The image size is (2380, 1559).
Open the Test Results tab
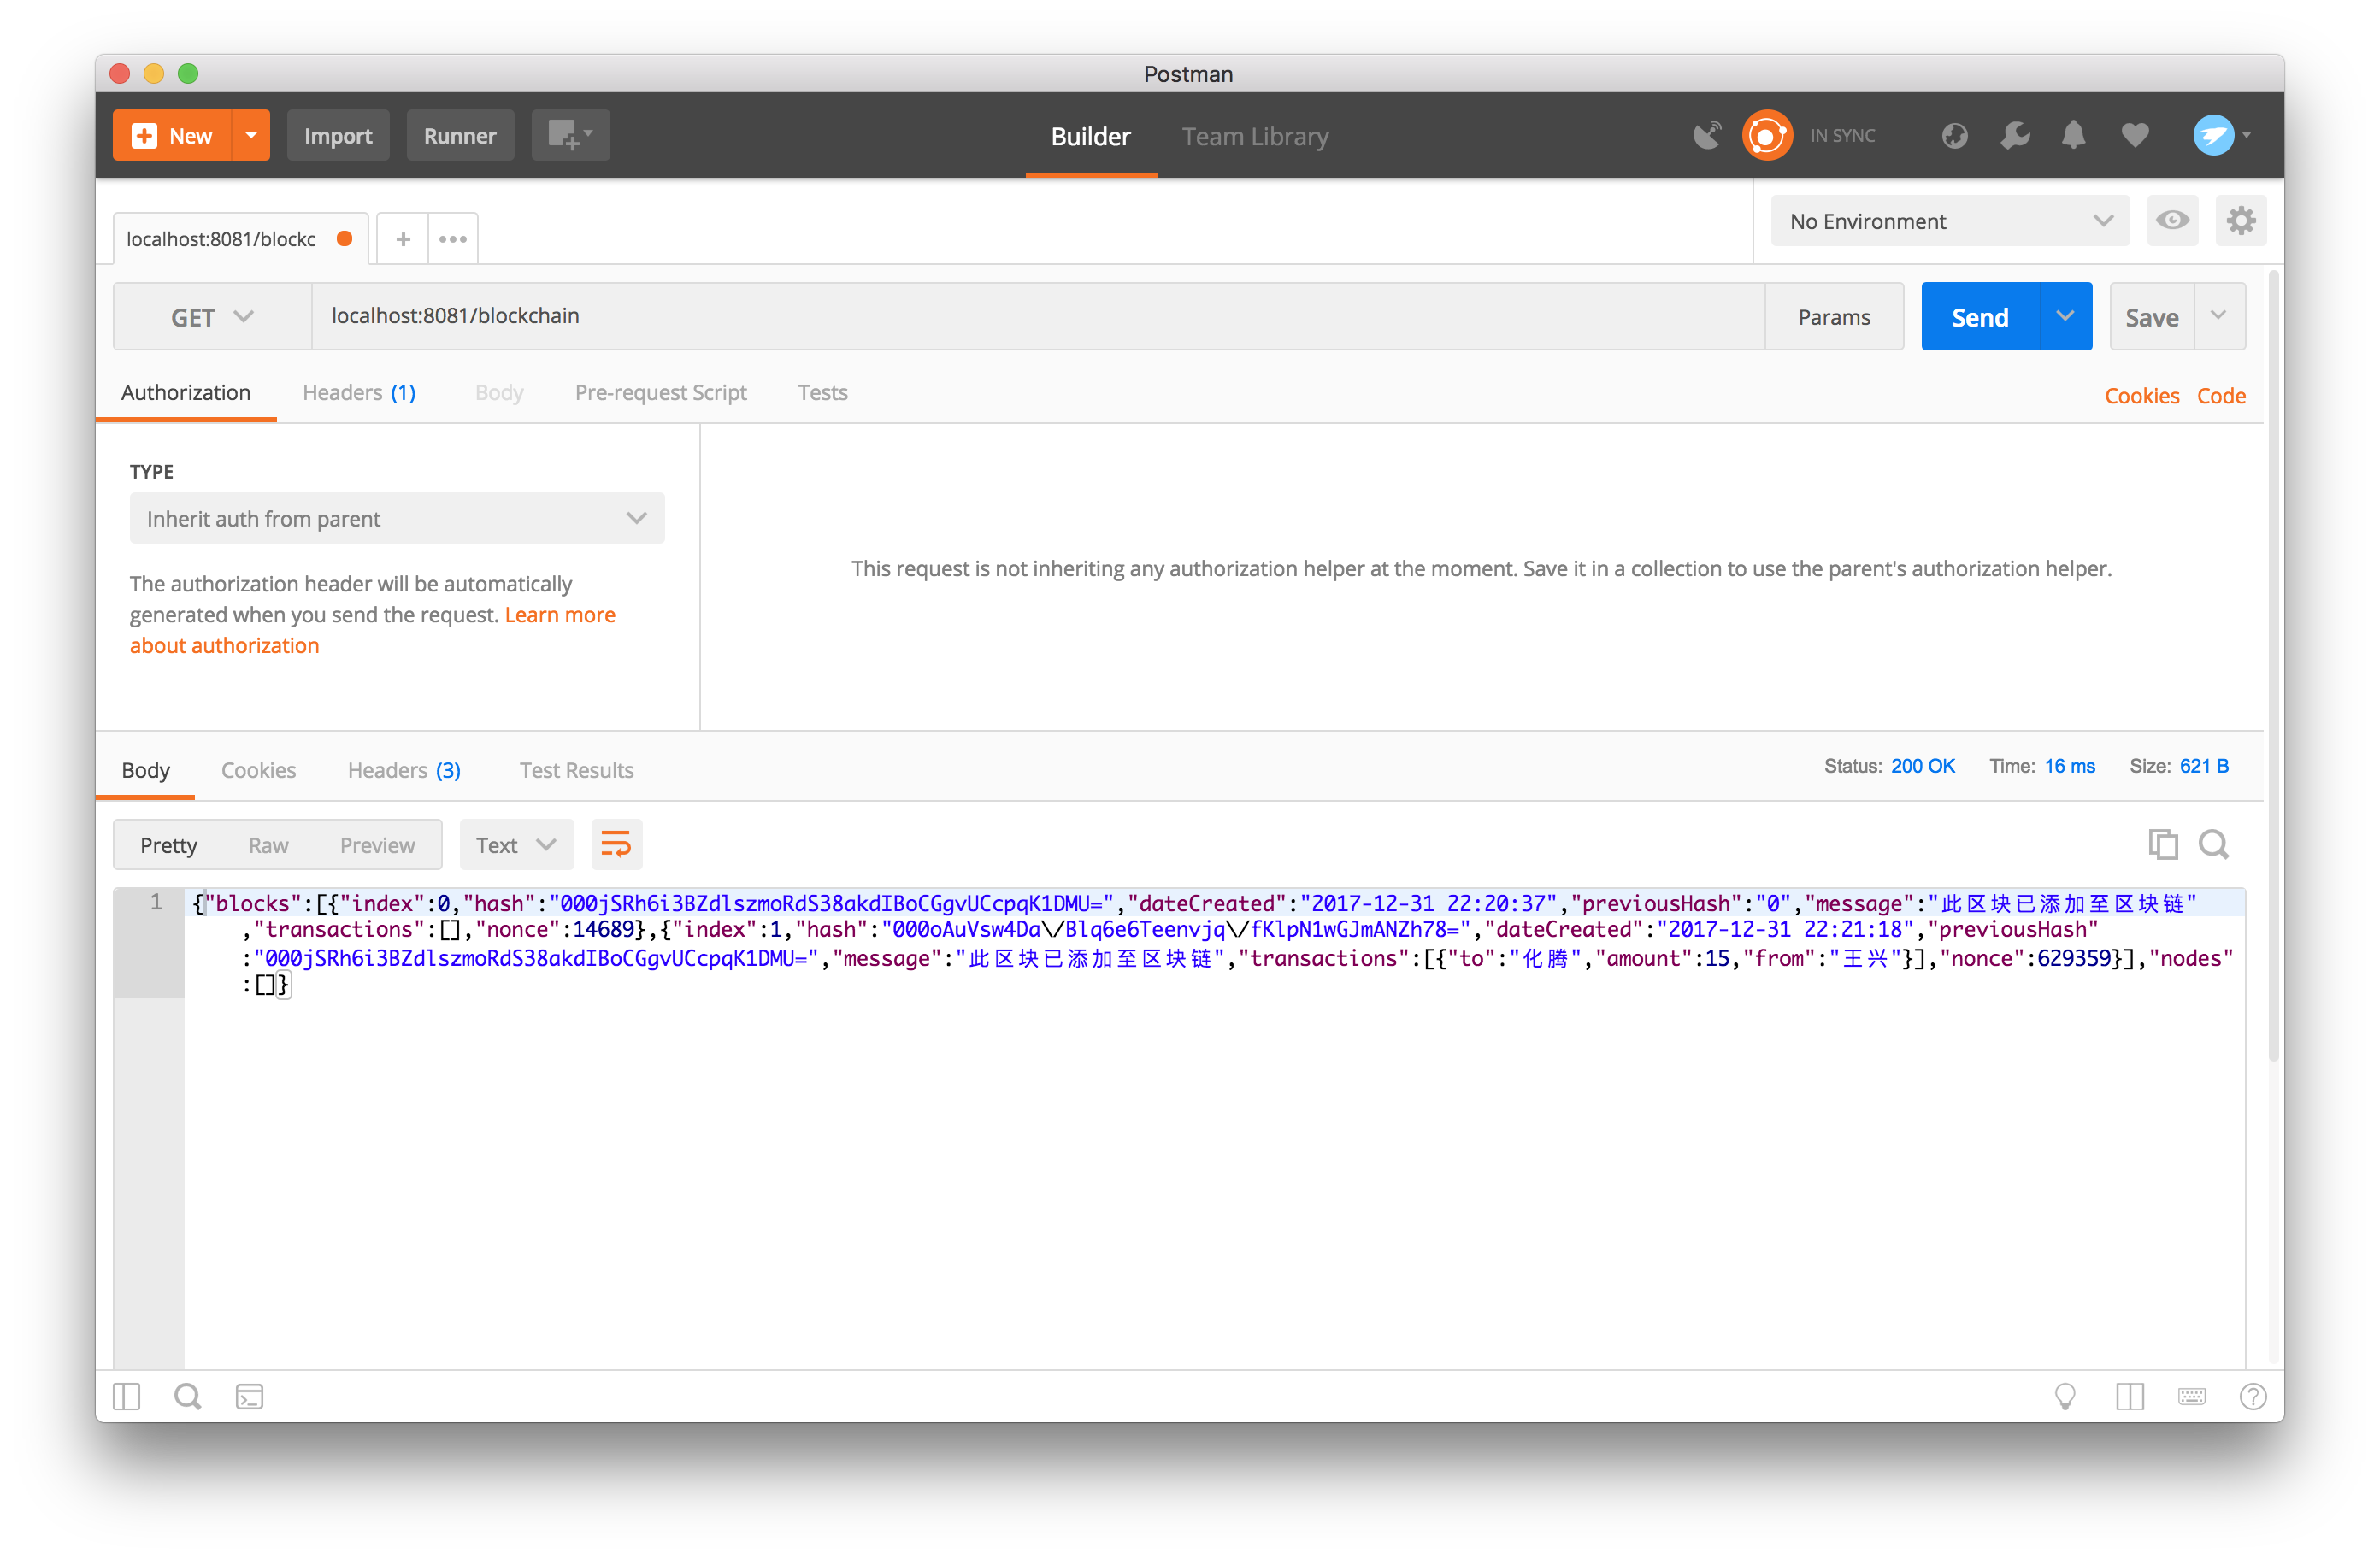(x=576, y=770)
